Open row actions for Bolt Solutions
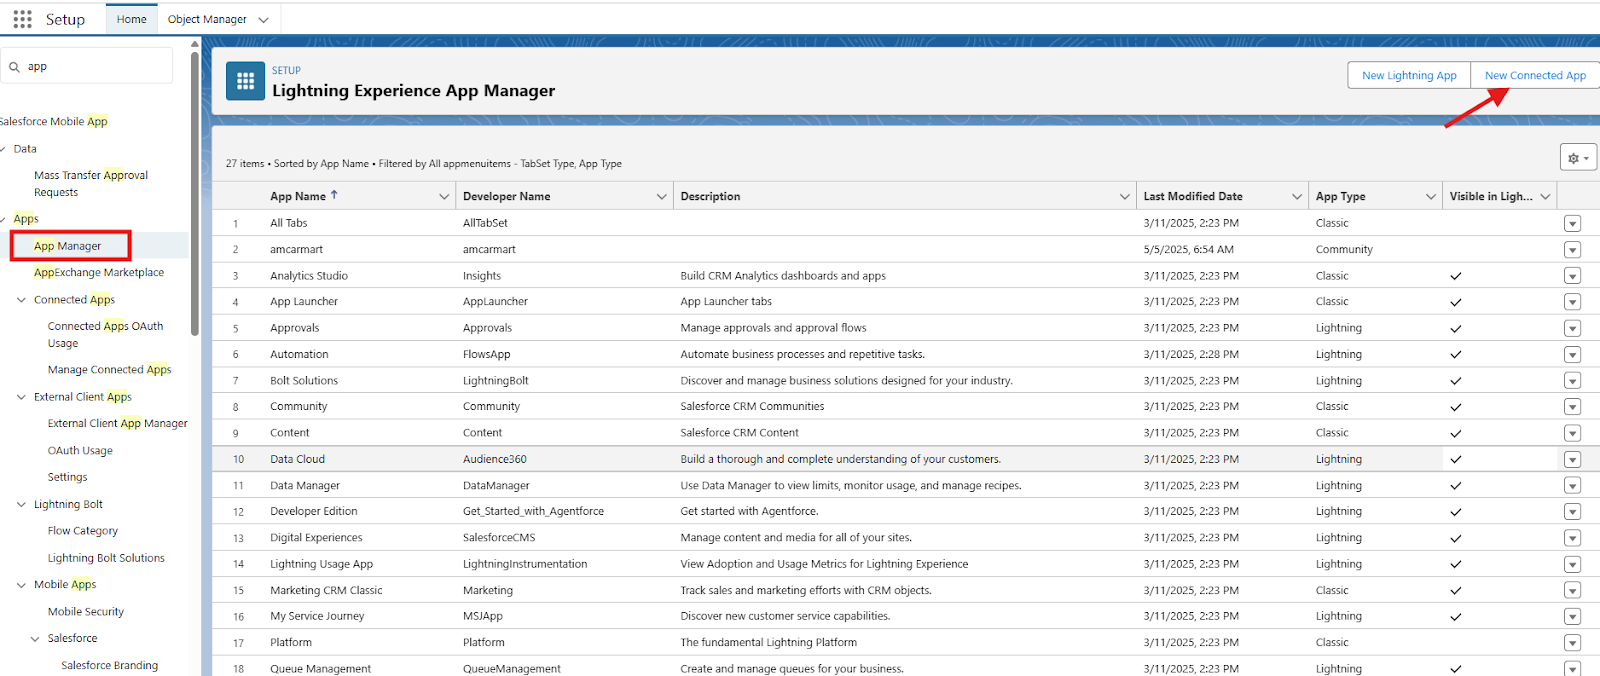Viewport: 1600px width, 676px height. click(1572, 381)
